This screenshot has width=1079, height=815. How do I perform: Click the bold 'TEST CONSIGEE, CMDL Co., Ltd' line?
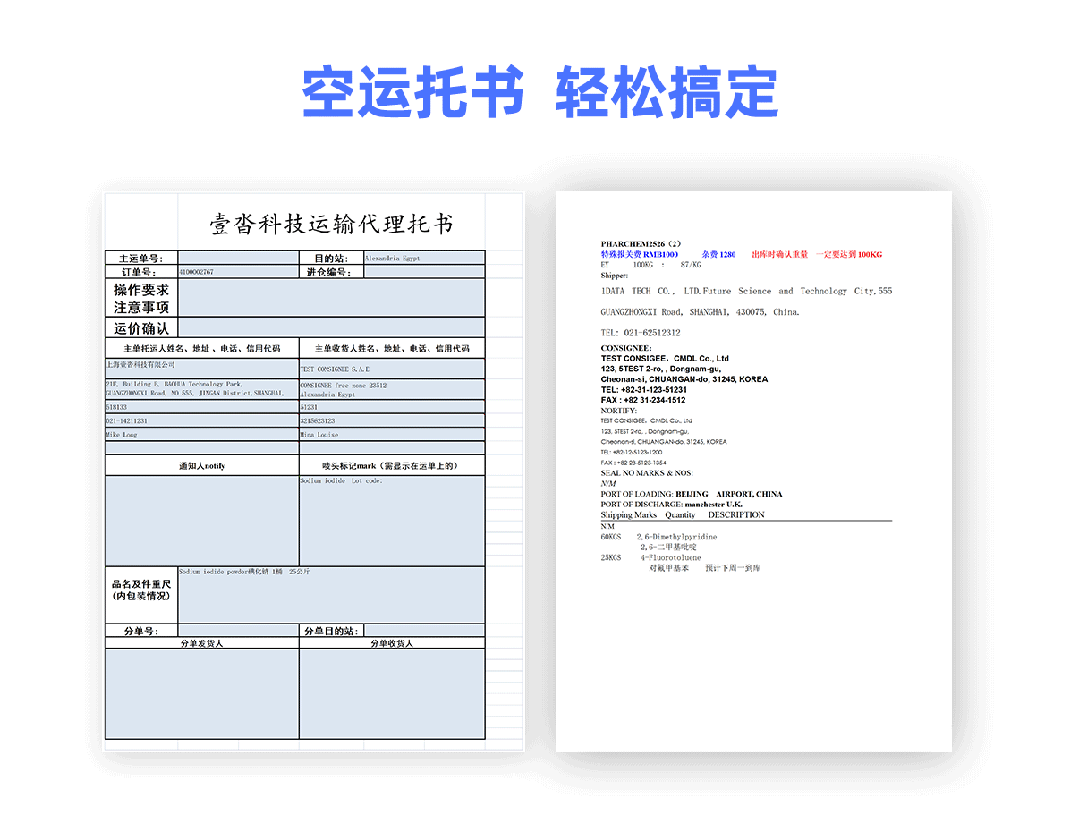point(665,358)
